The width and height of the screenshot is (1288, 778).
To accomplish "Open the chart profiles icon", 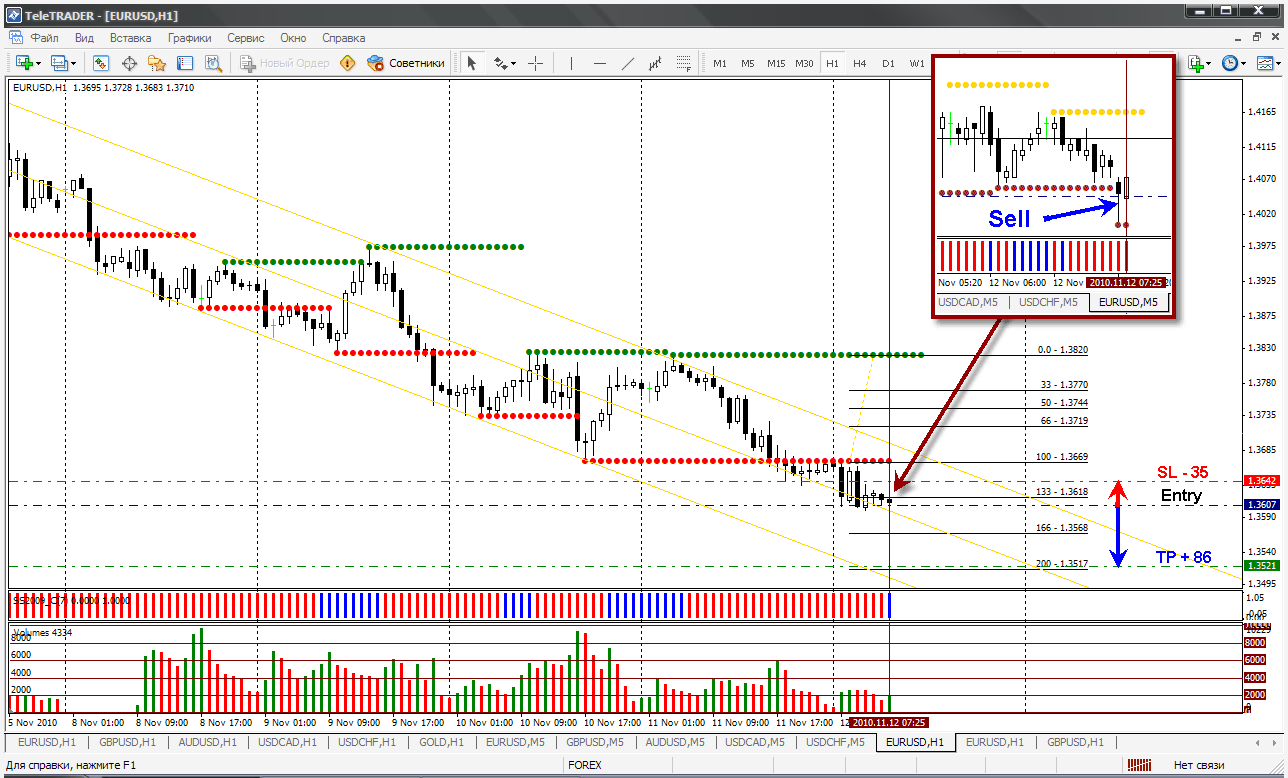I will pos(59,63).
